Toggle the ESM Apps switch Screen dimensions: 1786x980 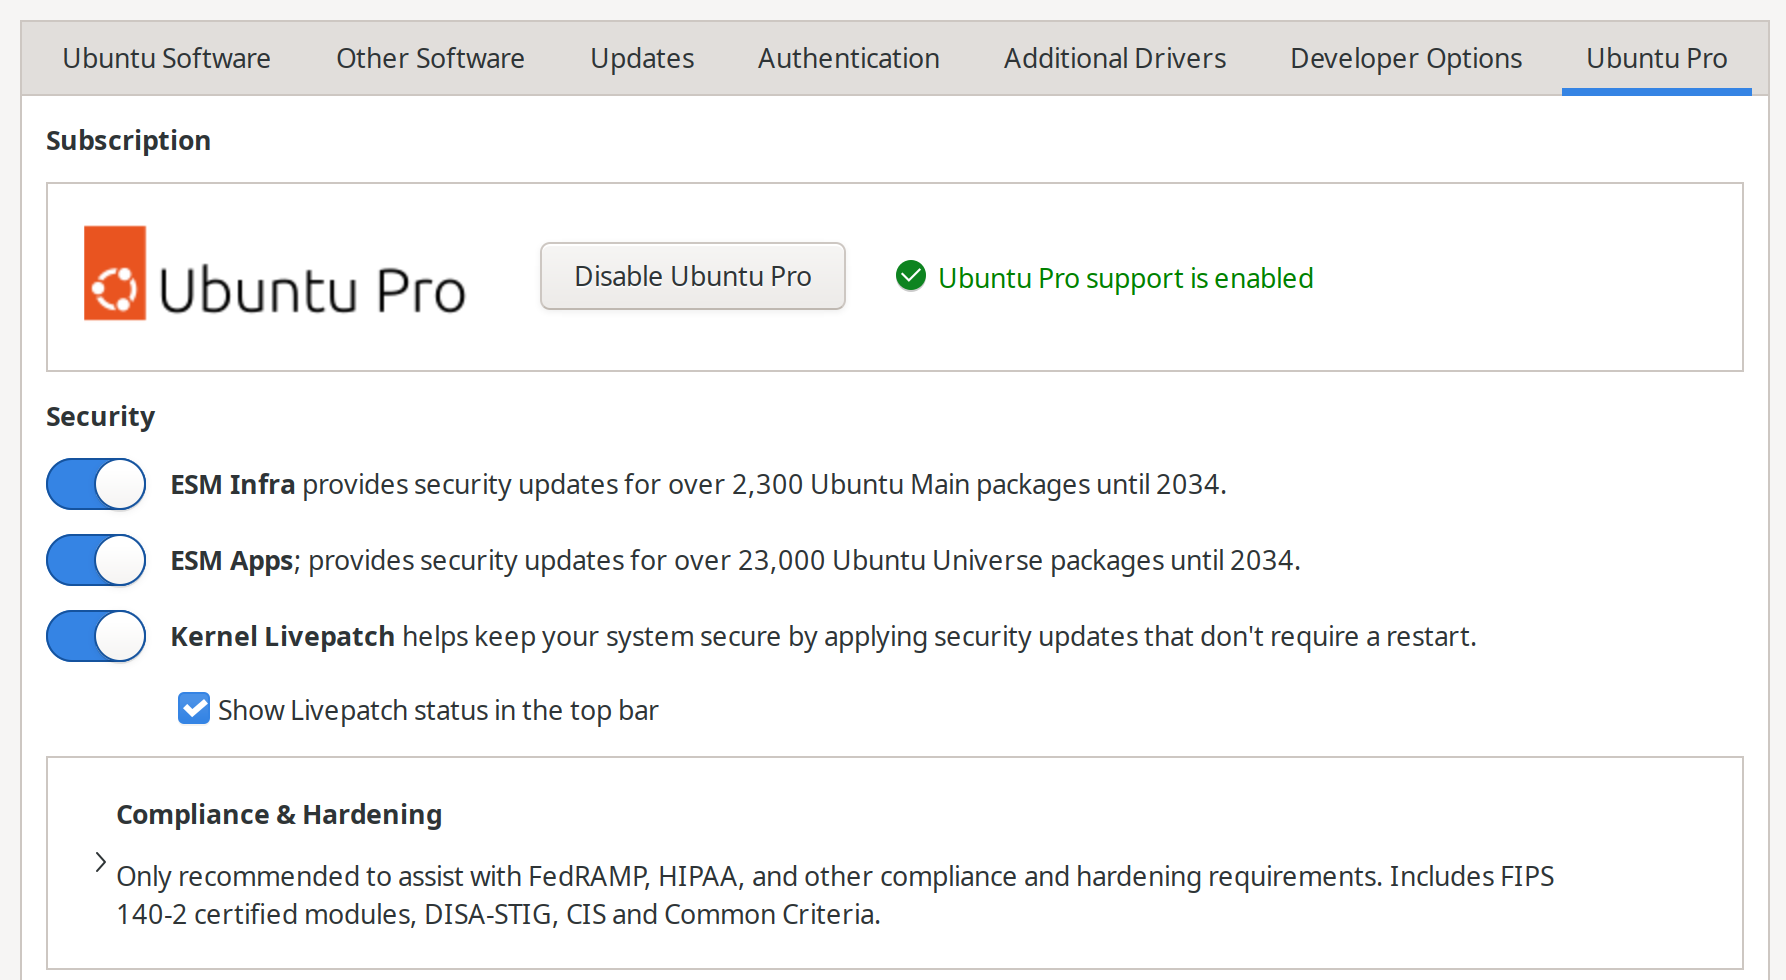96,560
